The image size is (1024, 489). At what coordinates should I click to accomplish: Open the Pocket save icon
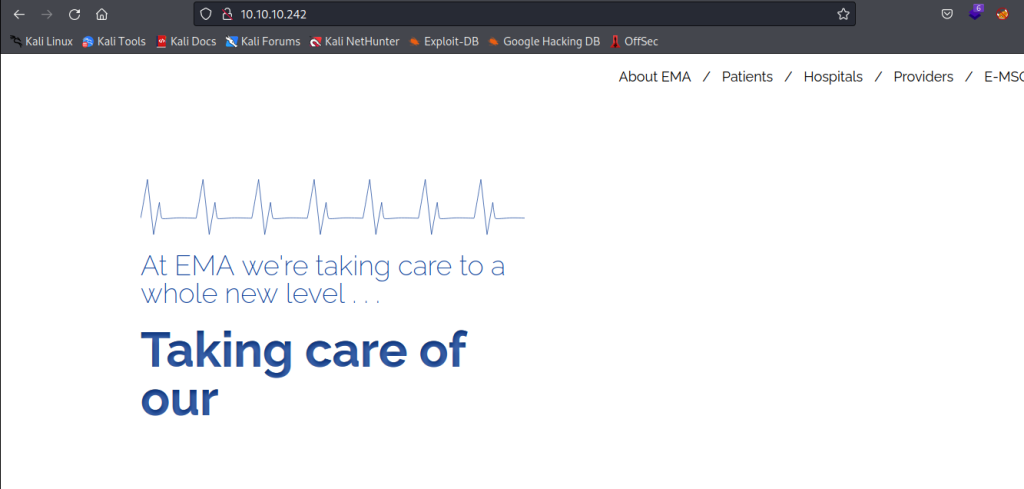tap(946, 14)
